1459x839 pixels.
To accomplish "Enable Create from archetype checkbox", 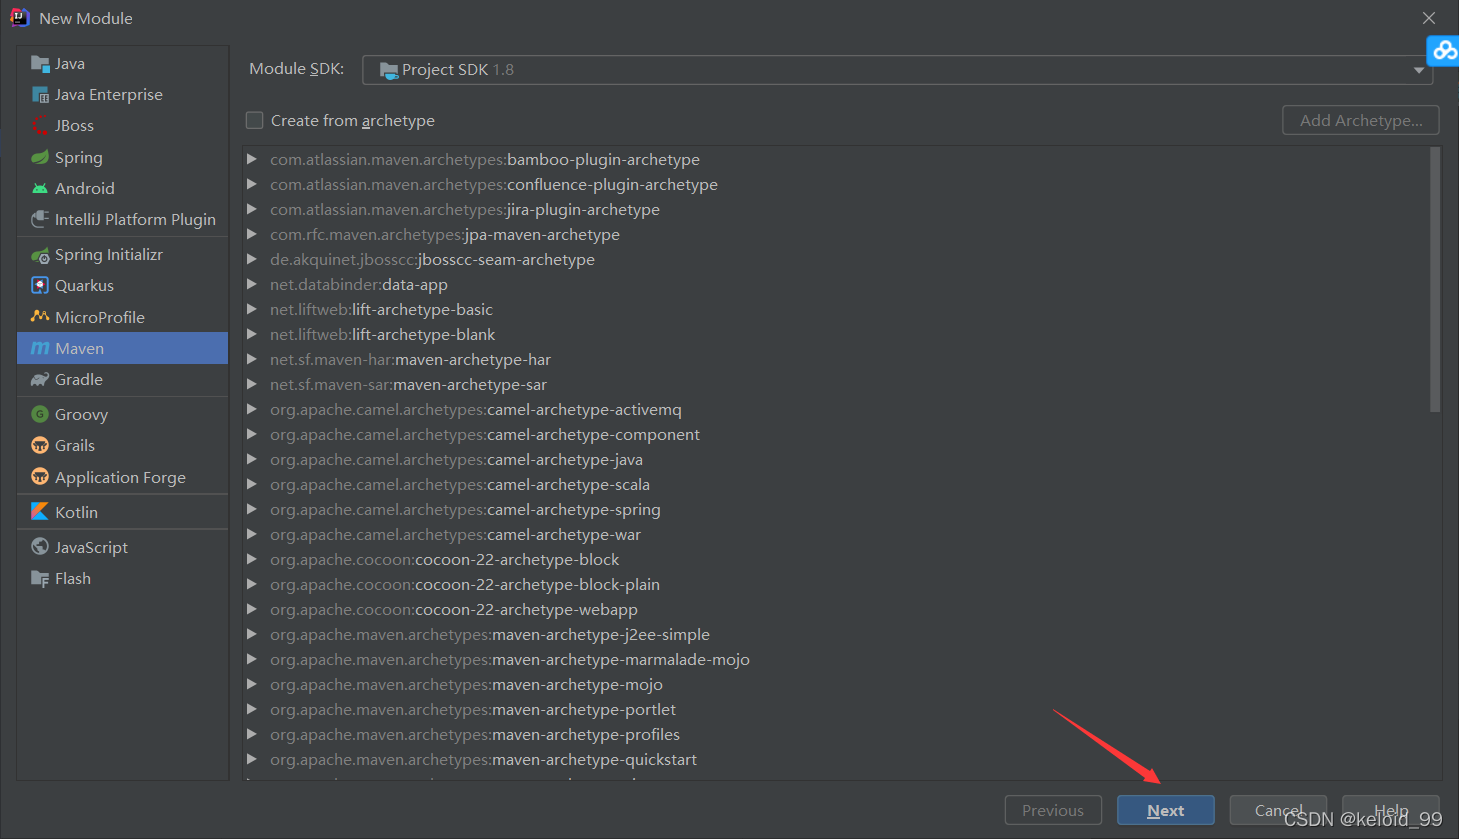I will 255,121.
